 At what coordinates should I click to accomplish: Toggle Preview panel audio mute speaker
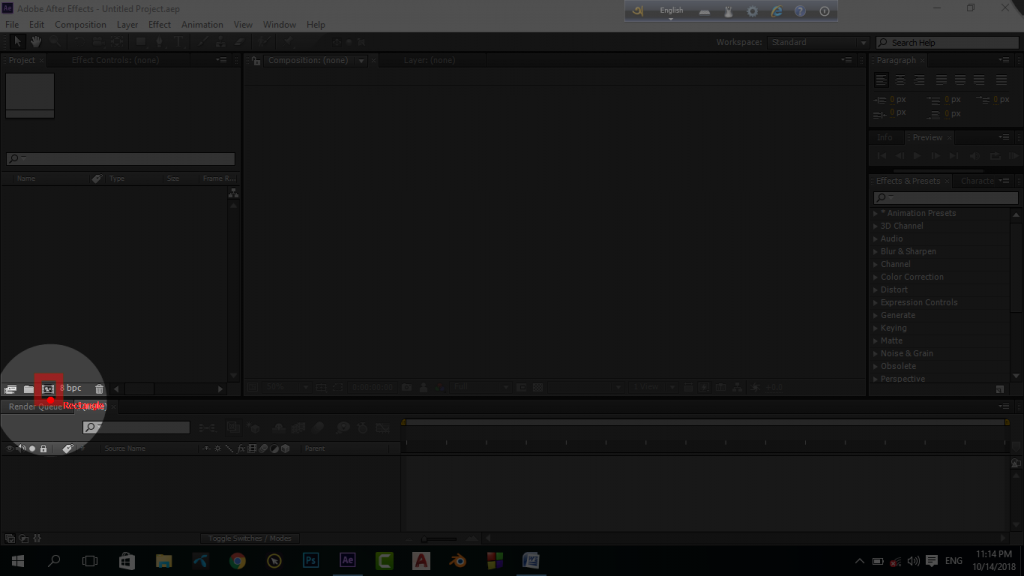[974, 156]
